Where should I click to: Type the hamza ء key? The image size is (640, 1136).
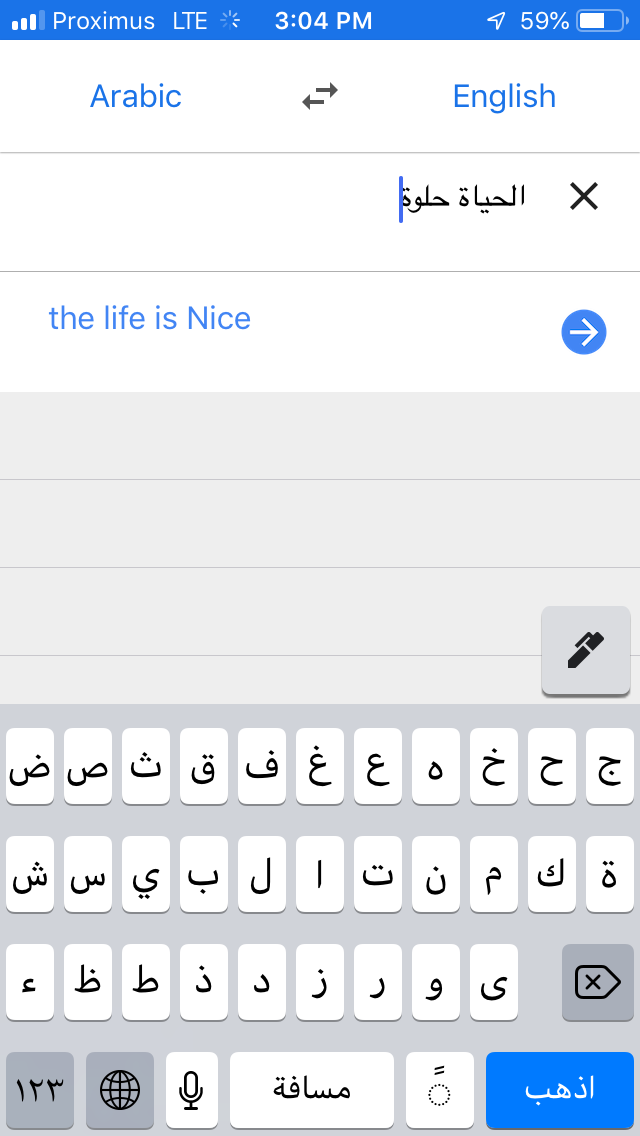coord(30,983)
